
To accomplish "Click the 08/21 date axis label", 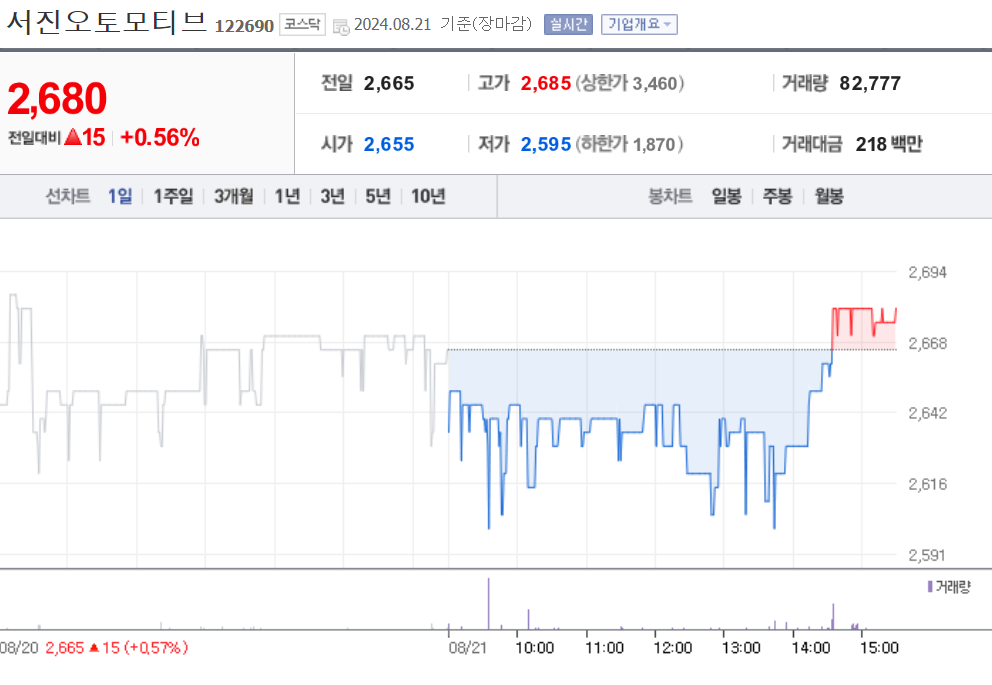I will click(468, 648).
